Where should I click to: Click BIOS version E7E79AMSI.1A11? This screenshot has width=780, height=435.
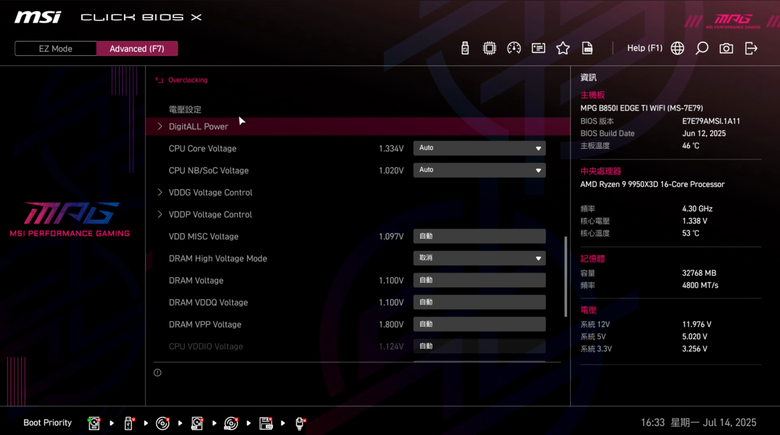pos(711,121)
